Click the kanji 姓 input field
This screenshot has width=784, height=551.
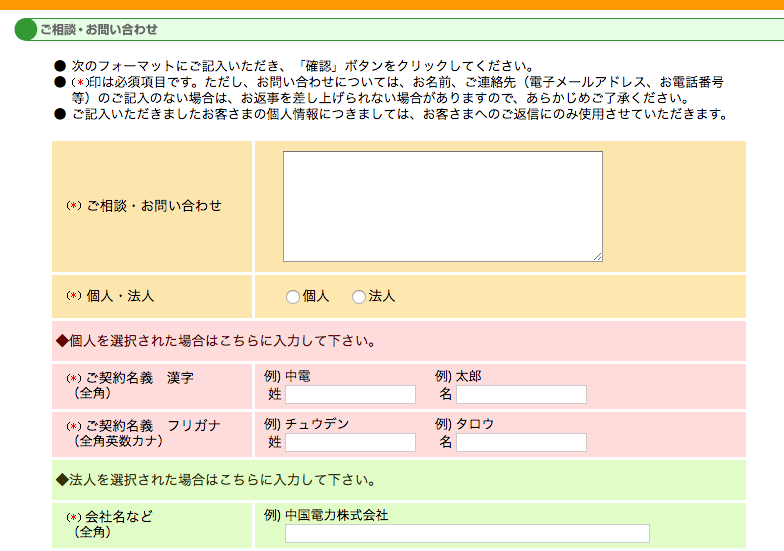point(350,395)
